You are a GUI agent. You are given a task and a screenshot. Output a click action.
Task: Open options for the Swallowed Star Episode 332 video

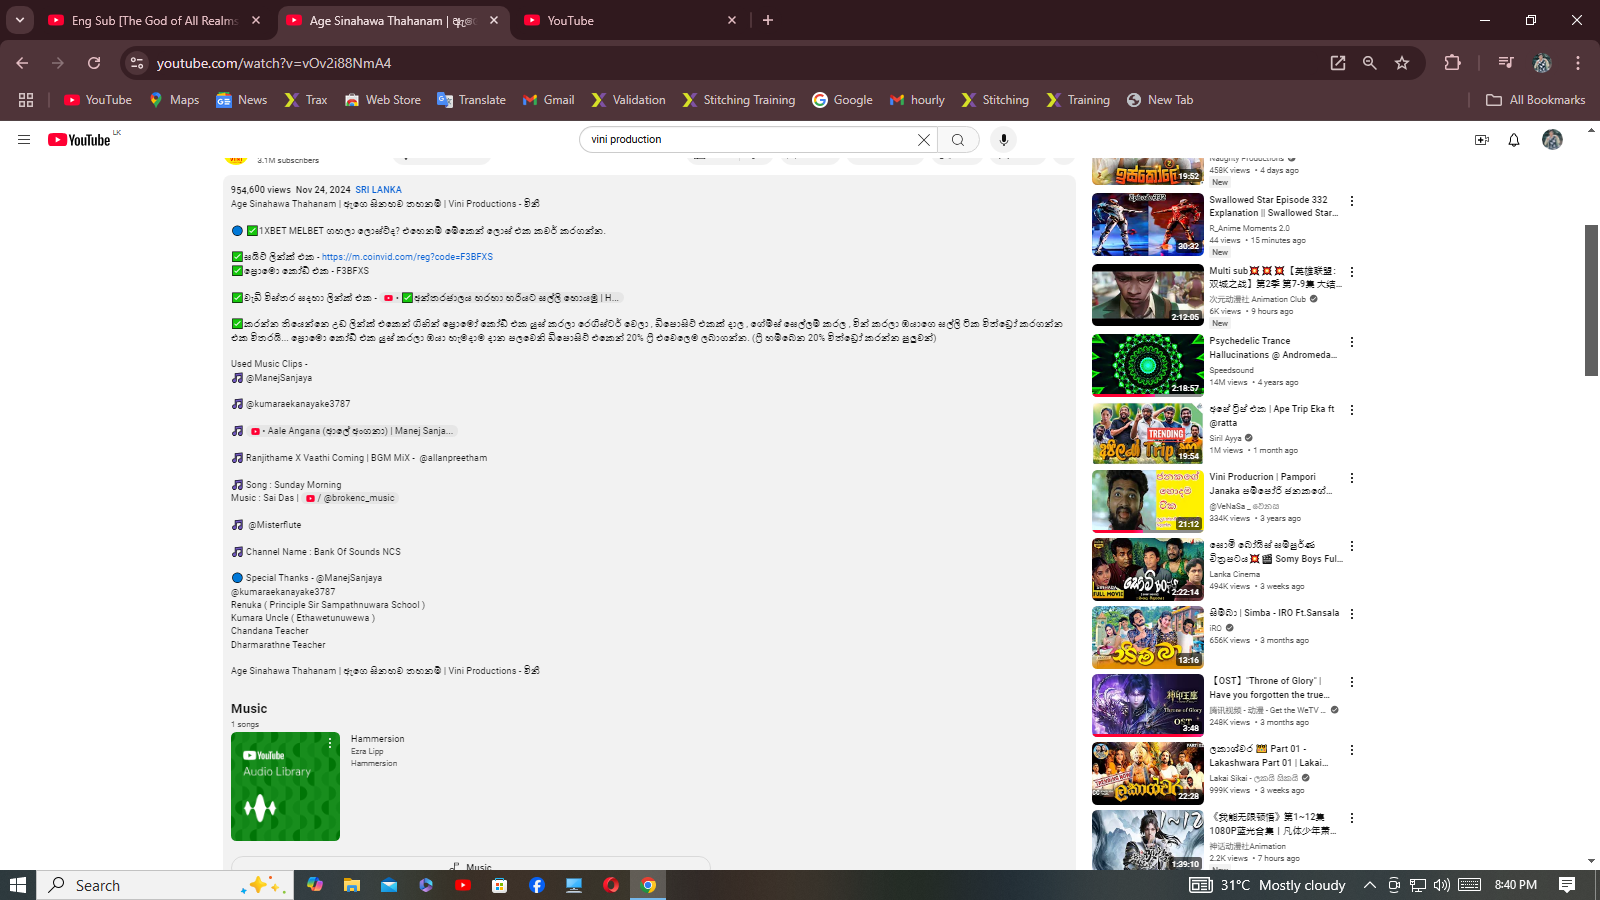(x=1352, y=201)
